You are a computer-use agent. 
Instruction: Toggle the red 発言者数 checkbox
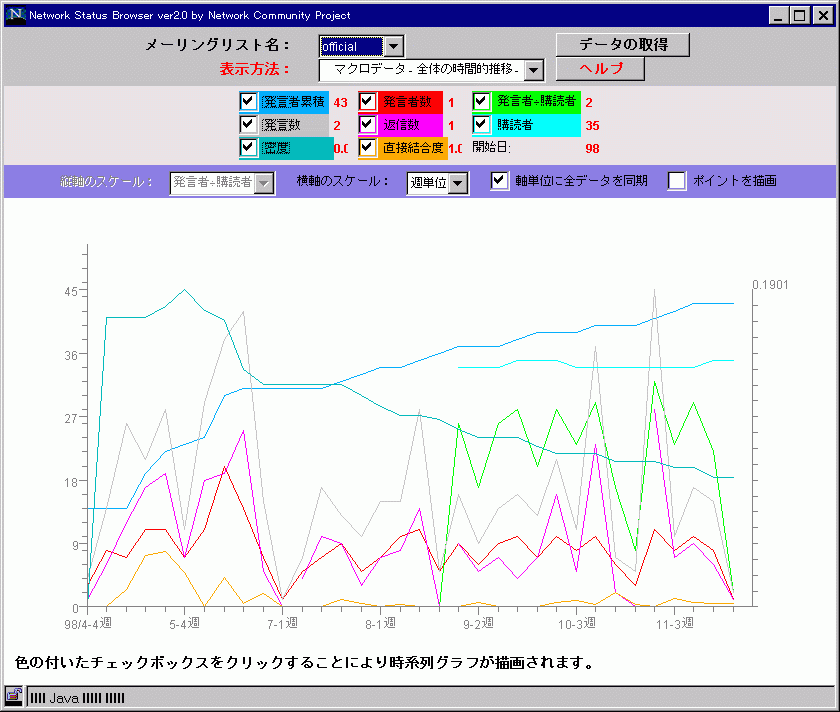(367, 102)
